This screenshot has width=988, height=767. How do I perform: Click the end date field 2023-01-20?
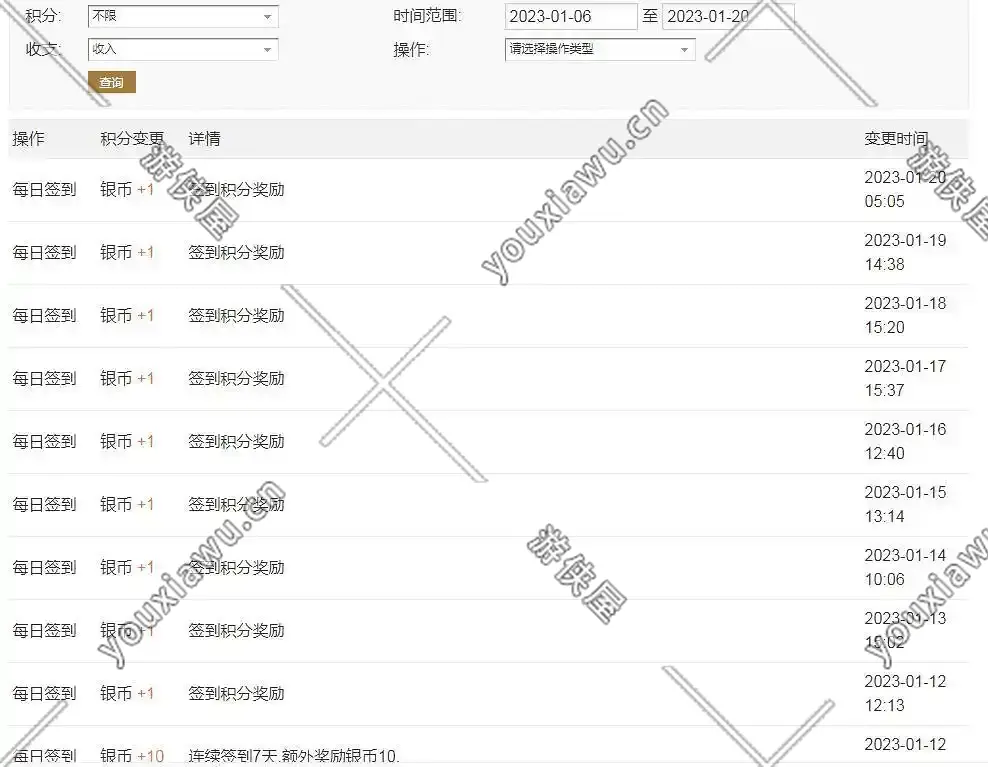(727, 17)
